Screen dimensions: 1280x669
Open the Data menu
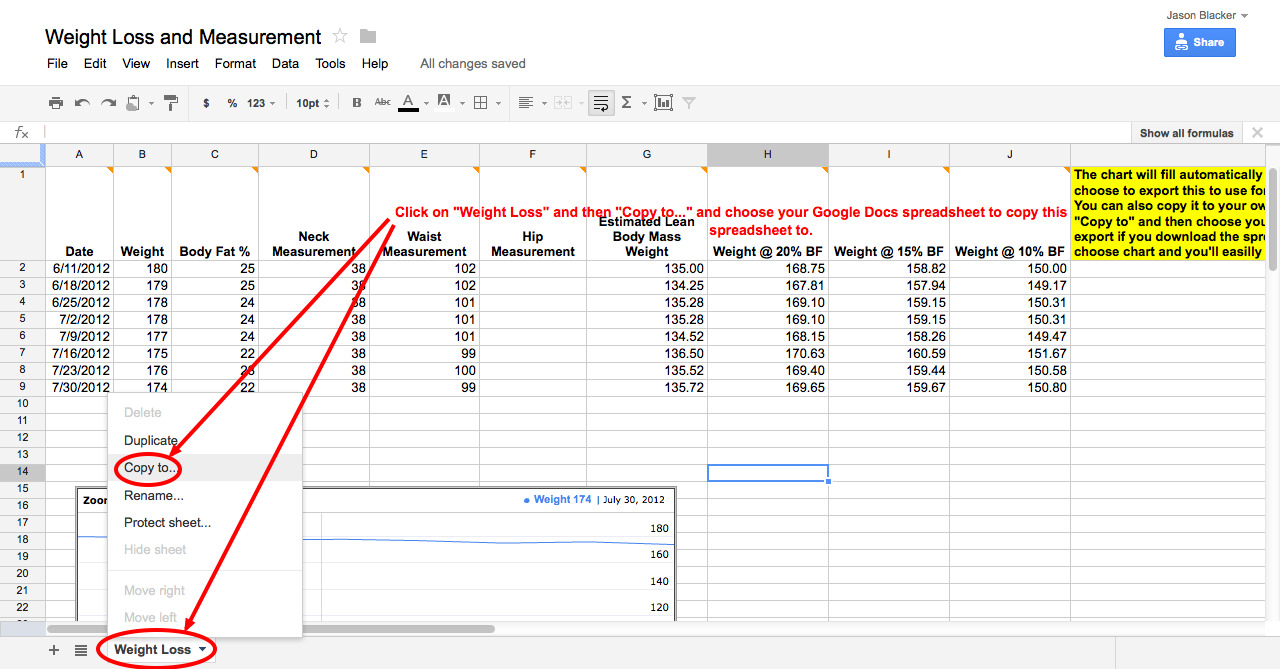285,63
